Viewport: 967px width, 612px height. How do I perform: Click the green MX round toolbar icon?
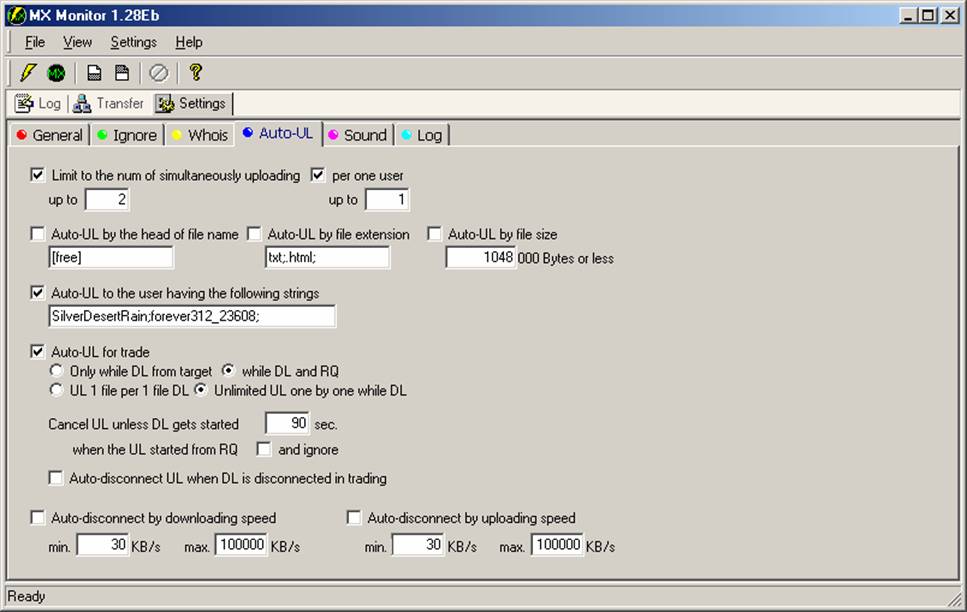[x=57, y=73]
